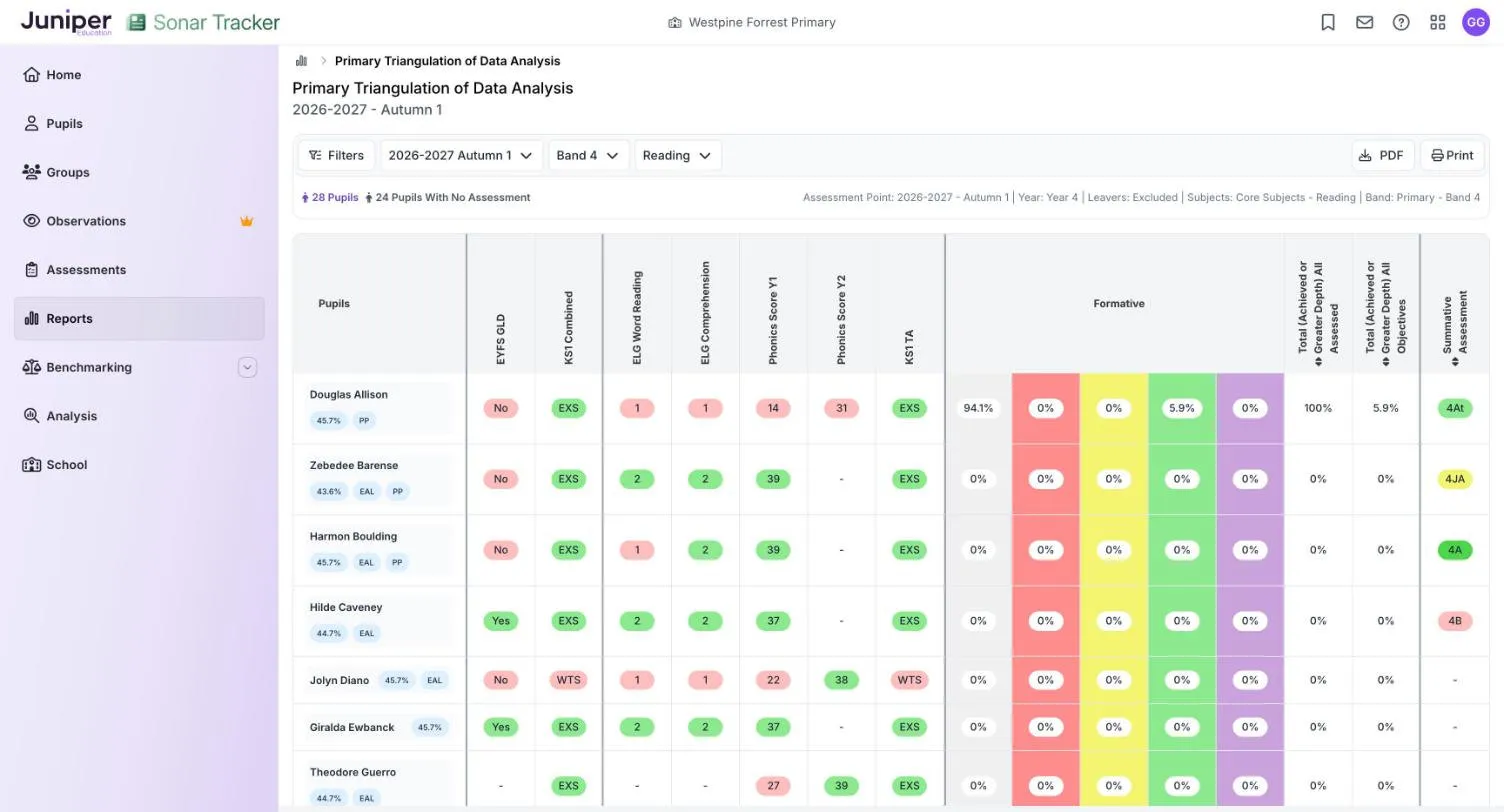Click the Sonar Tracker logo
The width and height of the screenshot is (1504, 812).
pos(204,22)
